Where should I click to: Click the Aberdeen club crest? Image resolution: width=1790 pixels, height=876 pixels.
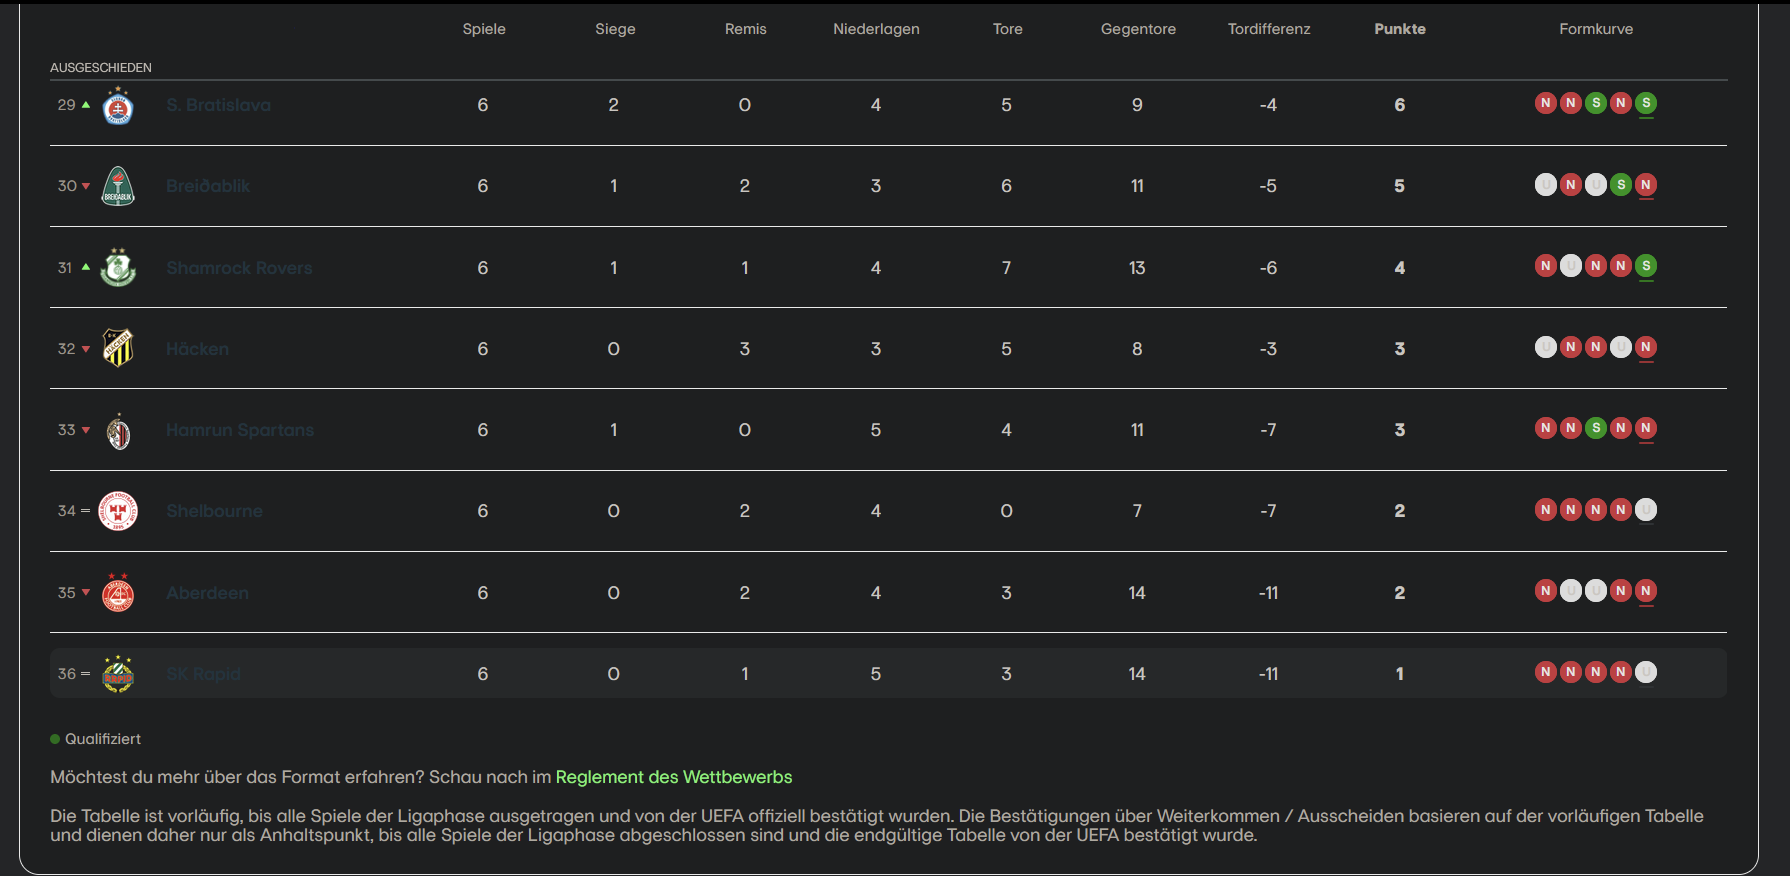(118, 593)
